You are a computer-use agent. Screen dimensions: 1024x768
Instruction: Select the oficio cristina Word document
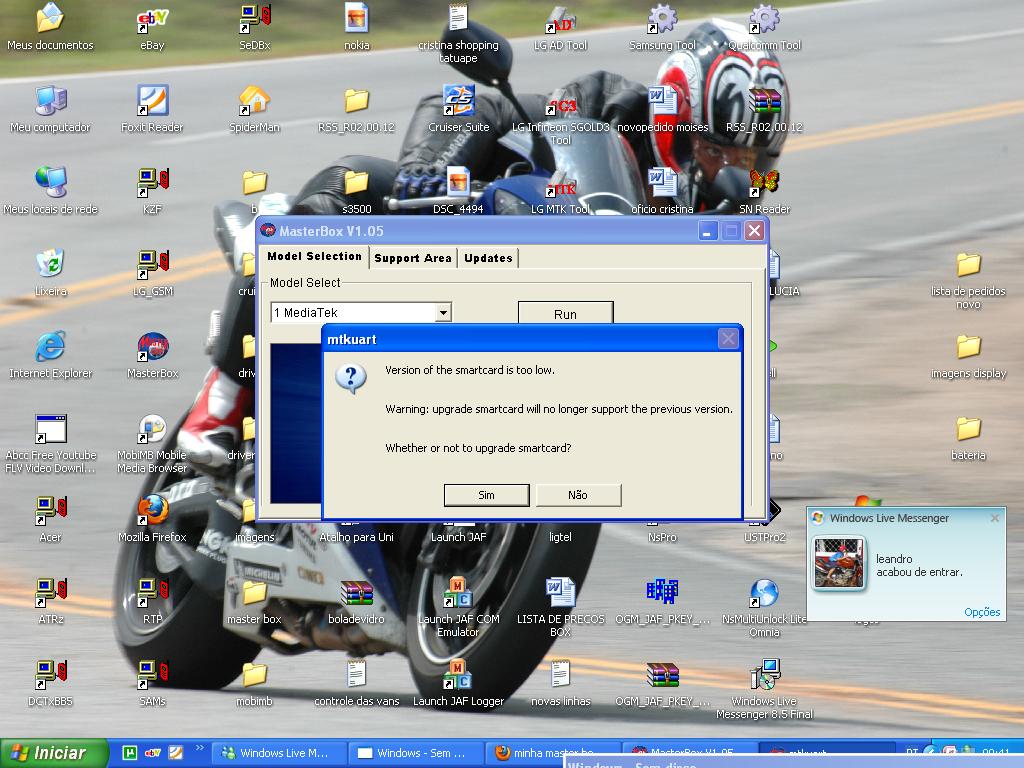tap(662, 191)
